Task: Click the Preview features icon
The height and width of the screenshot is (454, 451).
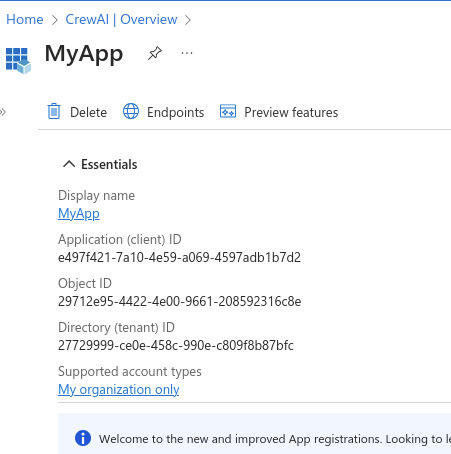Action: coord(228,111)
